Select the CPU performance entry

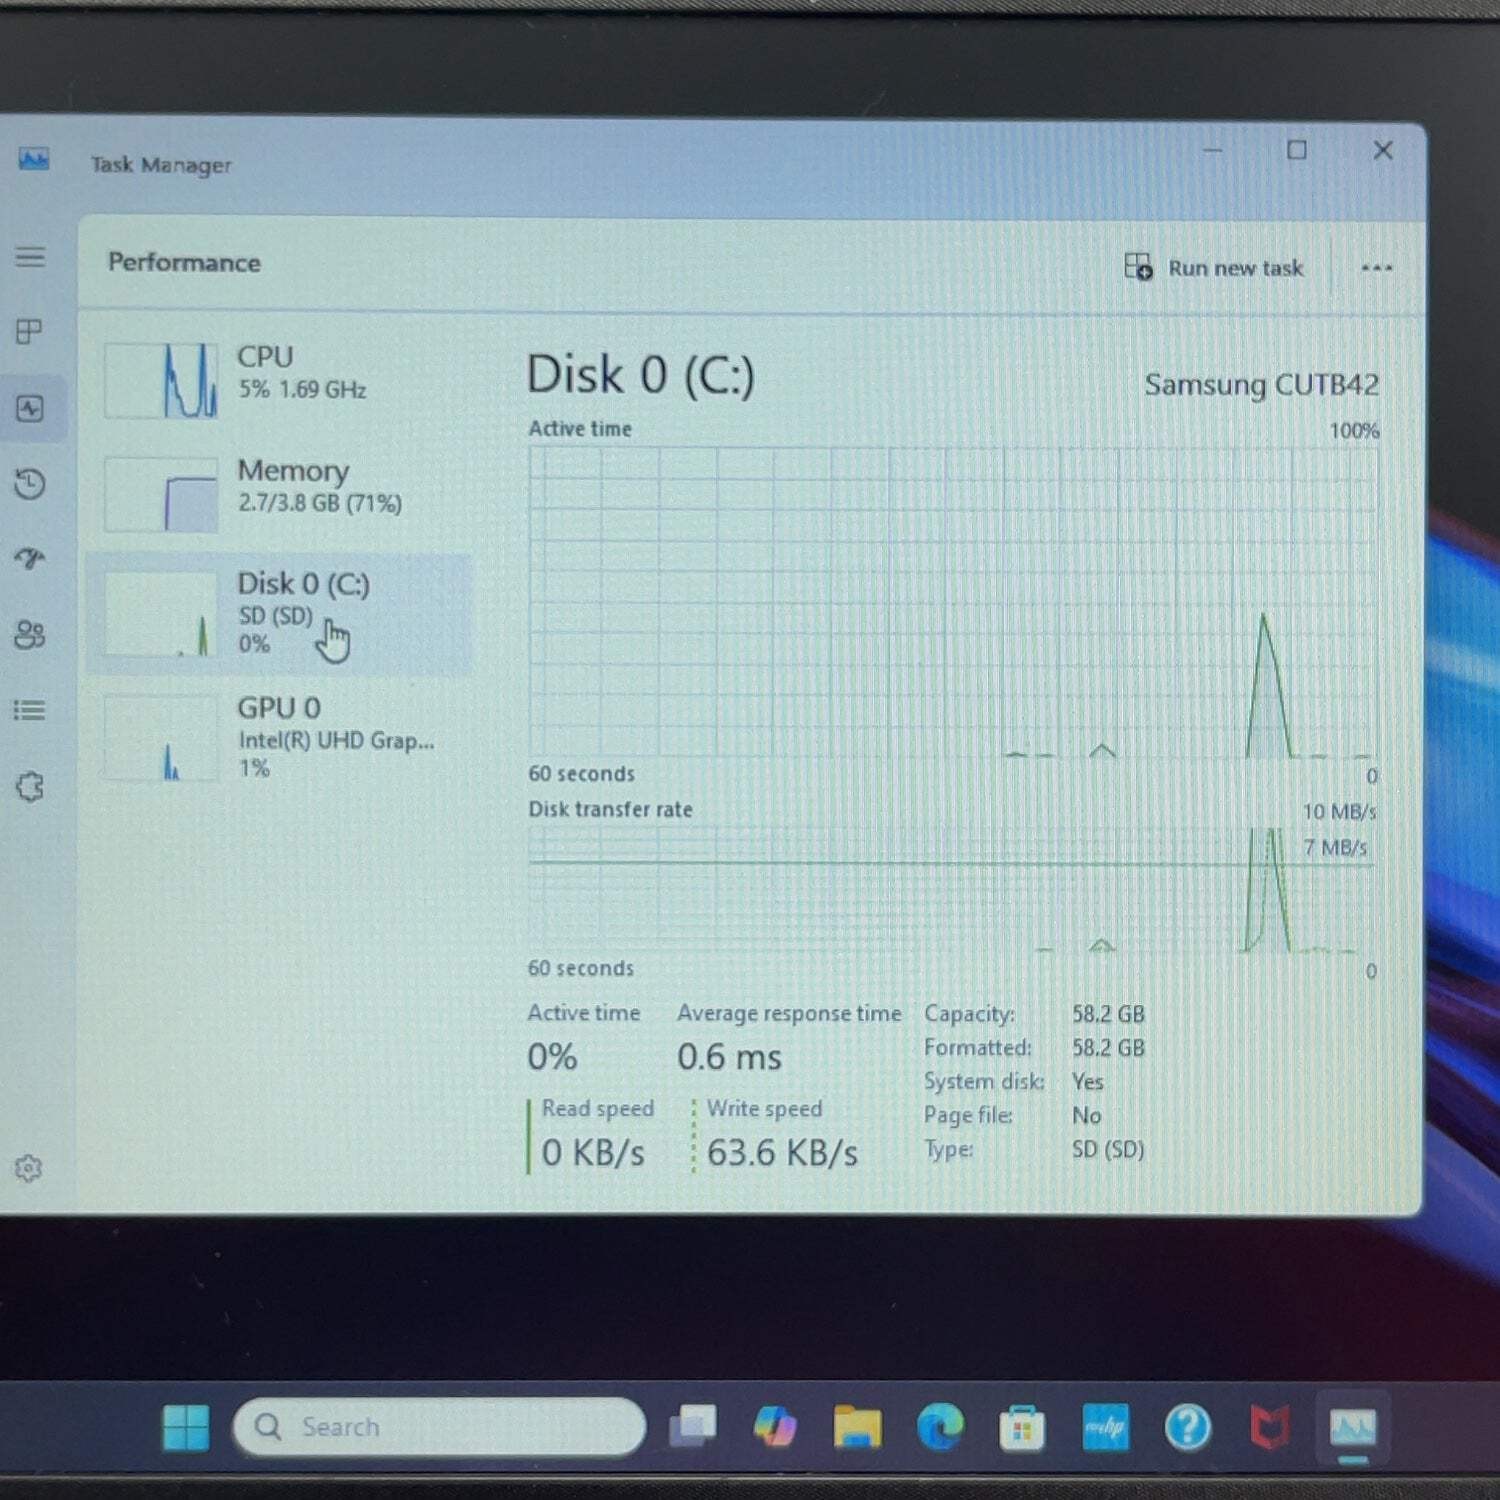(280, 378)
